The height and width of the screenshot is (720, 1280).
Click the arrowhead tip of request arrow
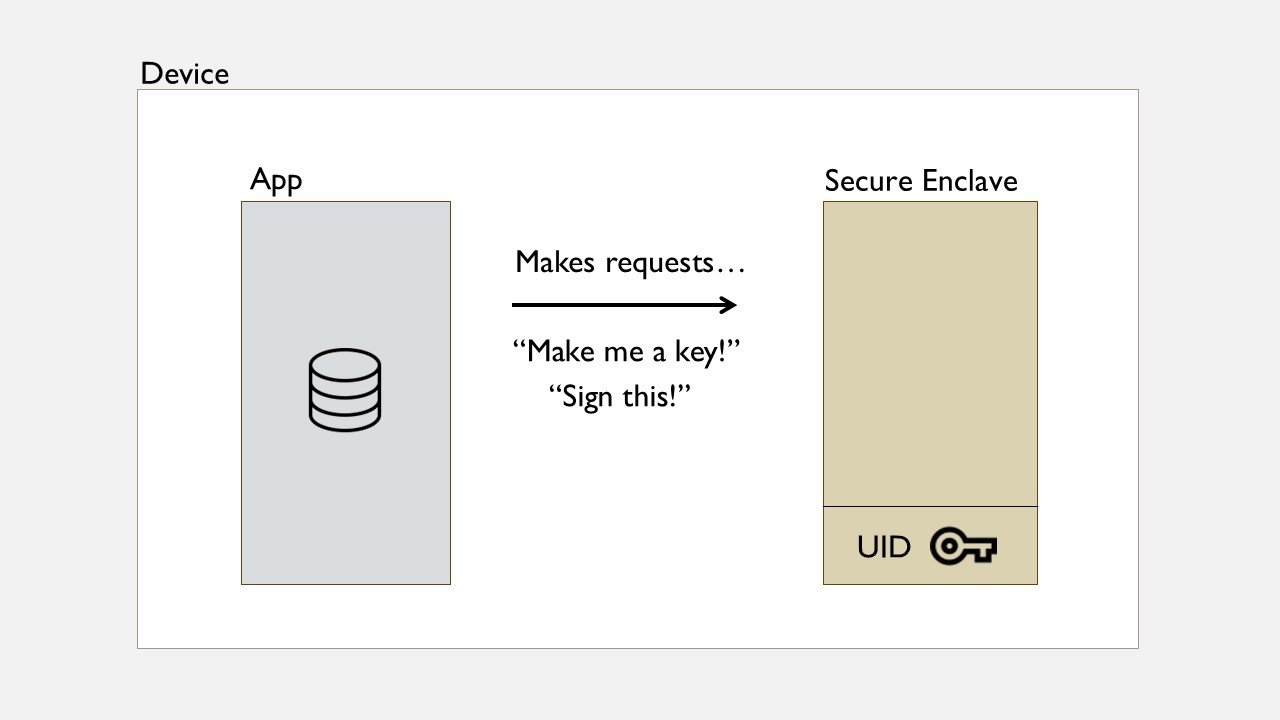pyautogui.click(x=728, y=305)
